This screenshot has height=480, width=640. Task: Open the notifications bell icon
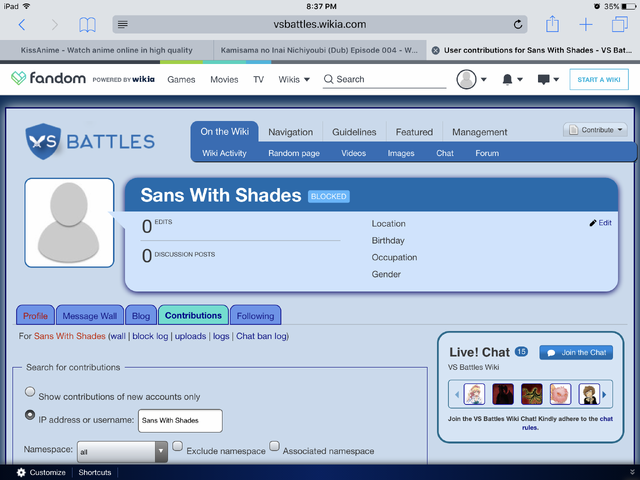pyautogui.click(x=507, y=79)
